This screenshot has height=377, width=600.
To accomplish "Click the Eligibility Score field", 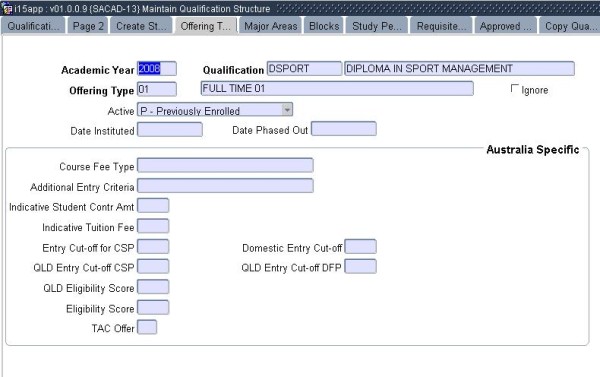I will (x=153, y=307).
